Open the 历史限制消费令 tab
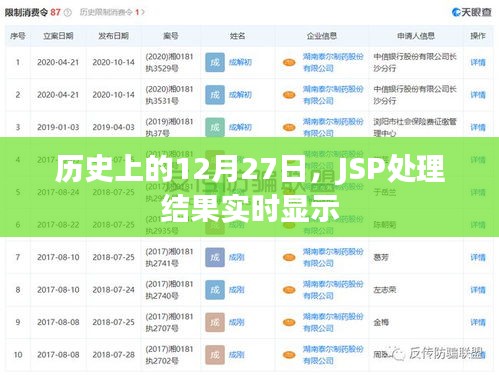The height and width of the screenshot is (375, 499). point(106,12)
